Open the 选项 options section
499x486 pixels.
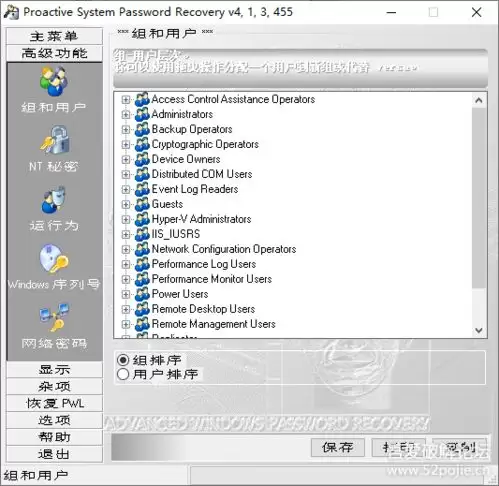[x=54, y=420]
